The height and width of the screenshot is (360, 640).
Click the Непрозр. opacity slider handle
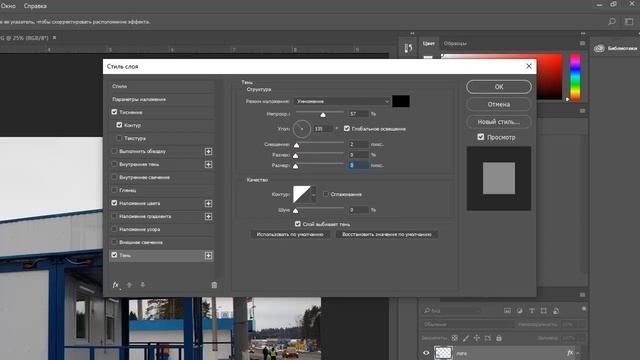pos(323,115)
